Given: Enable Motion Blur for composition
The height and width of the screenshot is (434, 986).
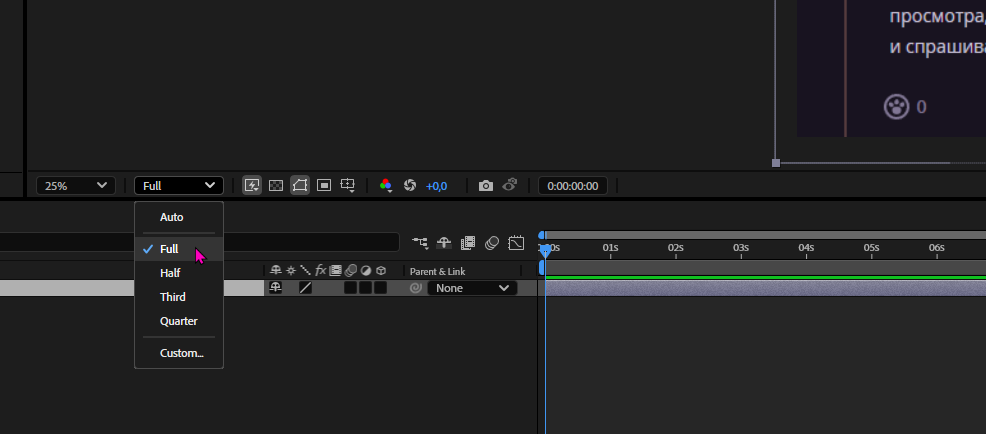Looking at the screenshot, I should point(492,243).
